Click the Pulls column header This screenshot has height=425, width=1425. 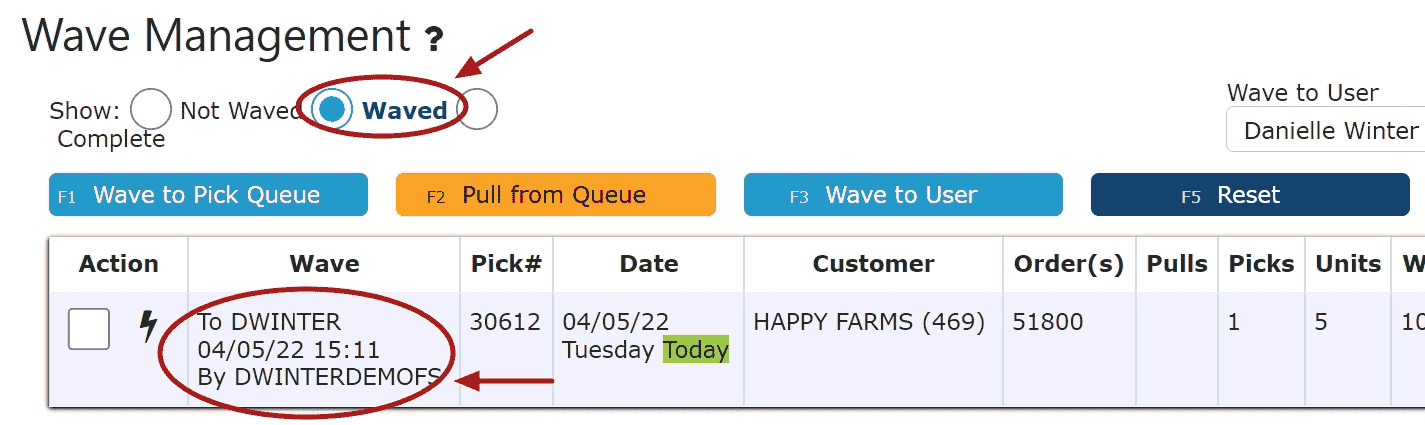[x=1177, y=264]
